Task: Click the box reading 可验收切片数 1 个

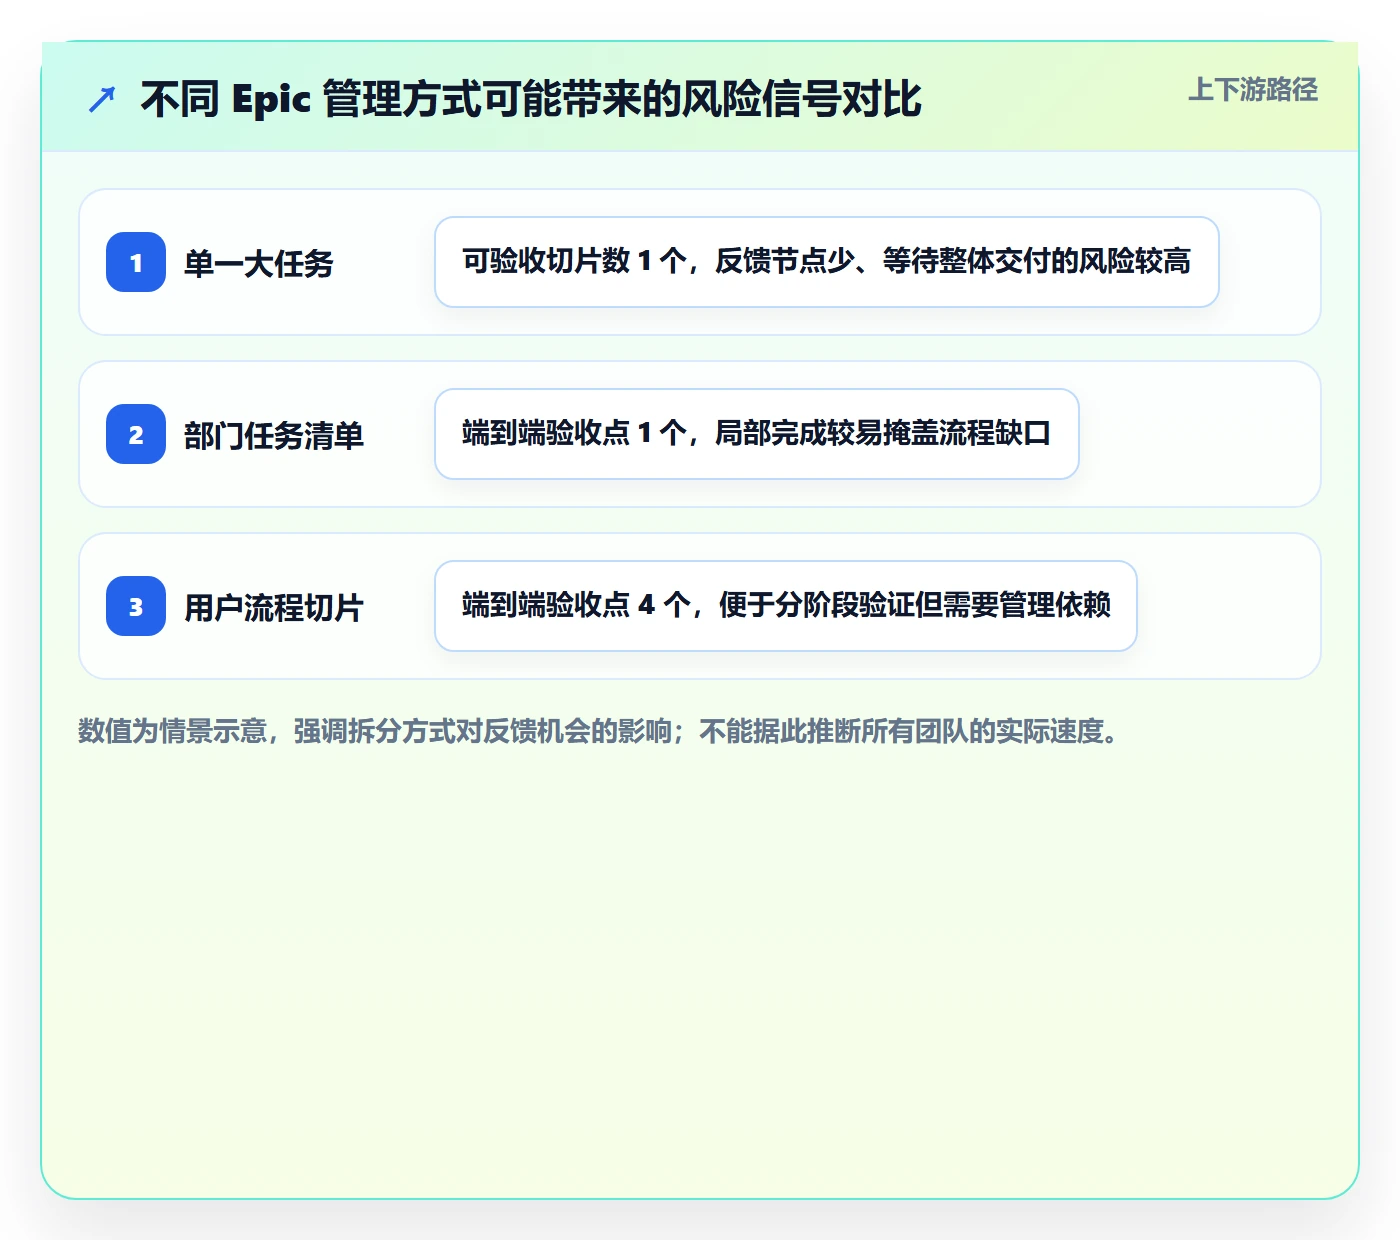Action: (x=827, y=262)
